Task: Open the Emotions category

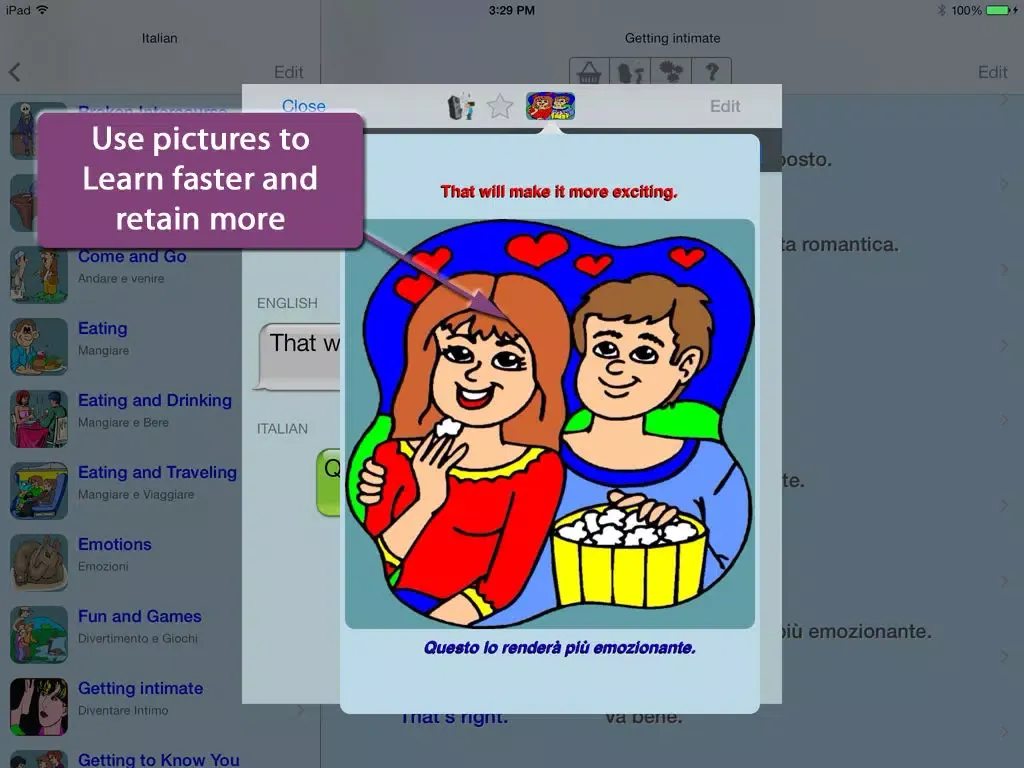Action: pyautogui.click(x=160, y=562)
